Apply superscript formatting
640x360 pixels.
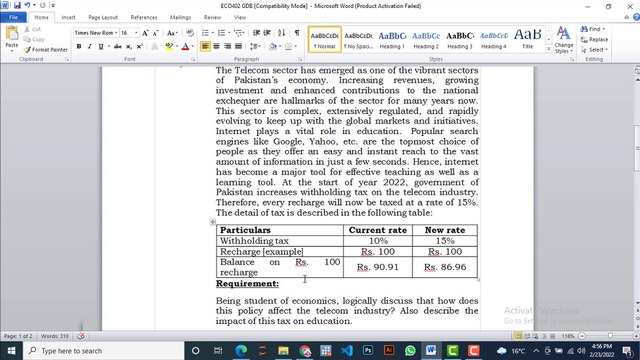139,47
